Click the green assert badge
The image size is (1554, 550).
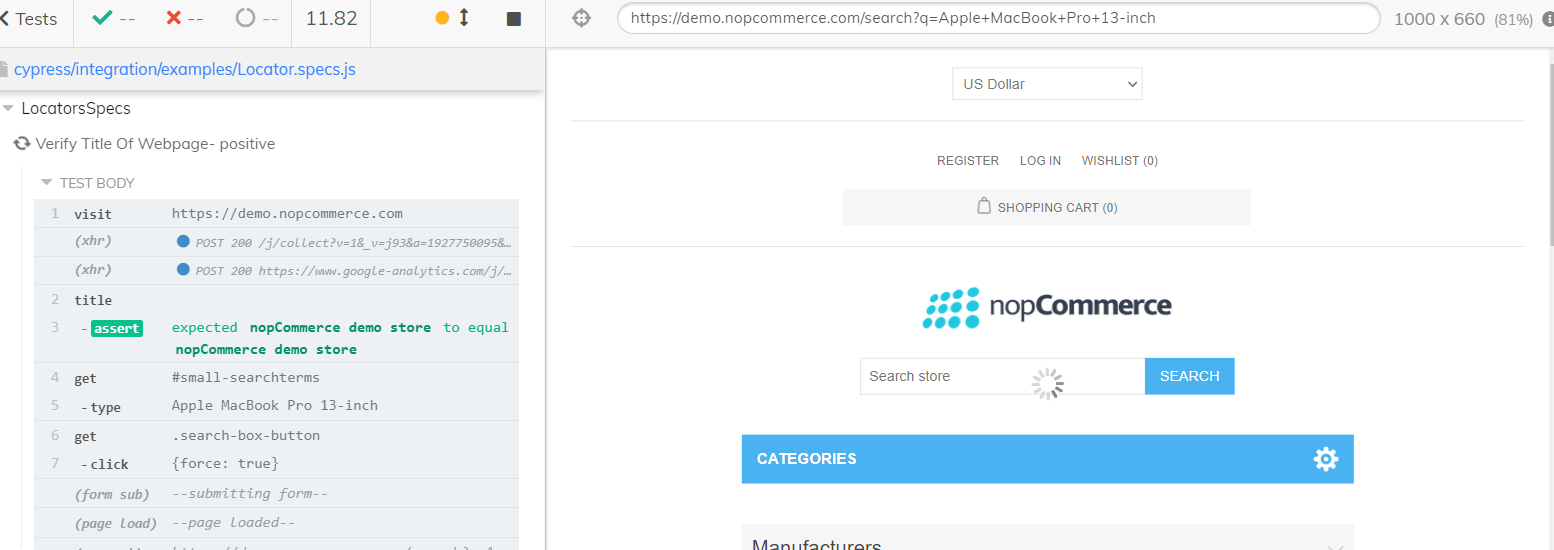click(x=117, y=328)
